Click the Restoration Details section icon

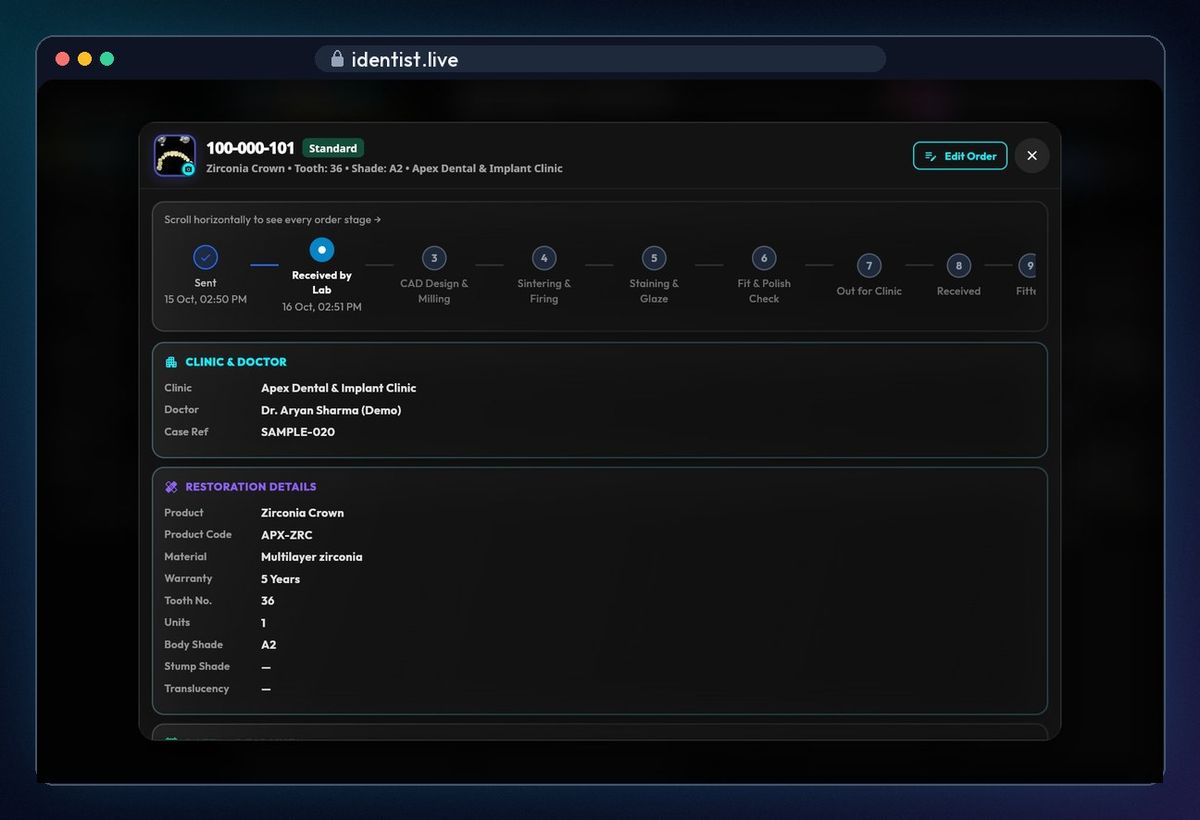[171, 487]
